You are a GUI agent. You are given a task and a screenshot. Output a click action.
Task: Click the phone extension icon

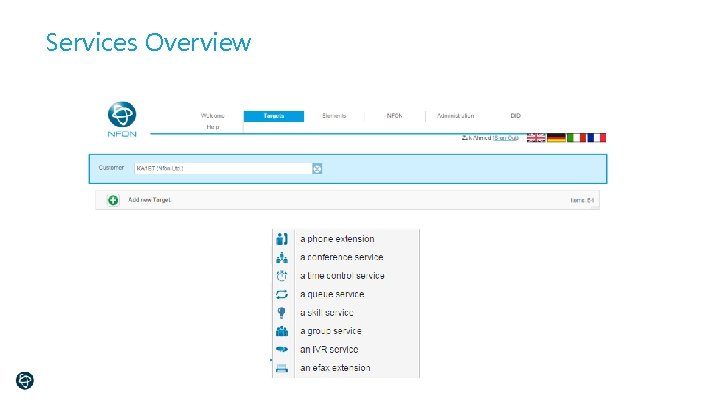(x=282, y=239)
